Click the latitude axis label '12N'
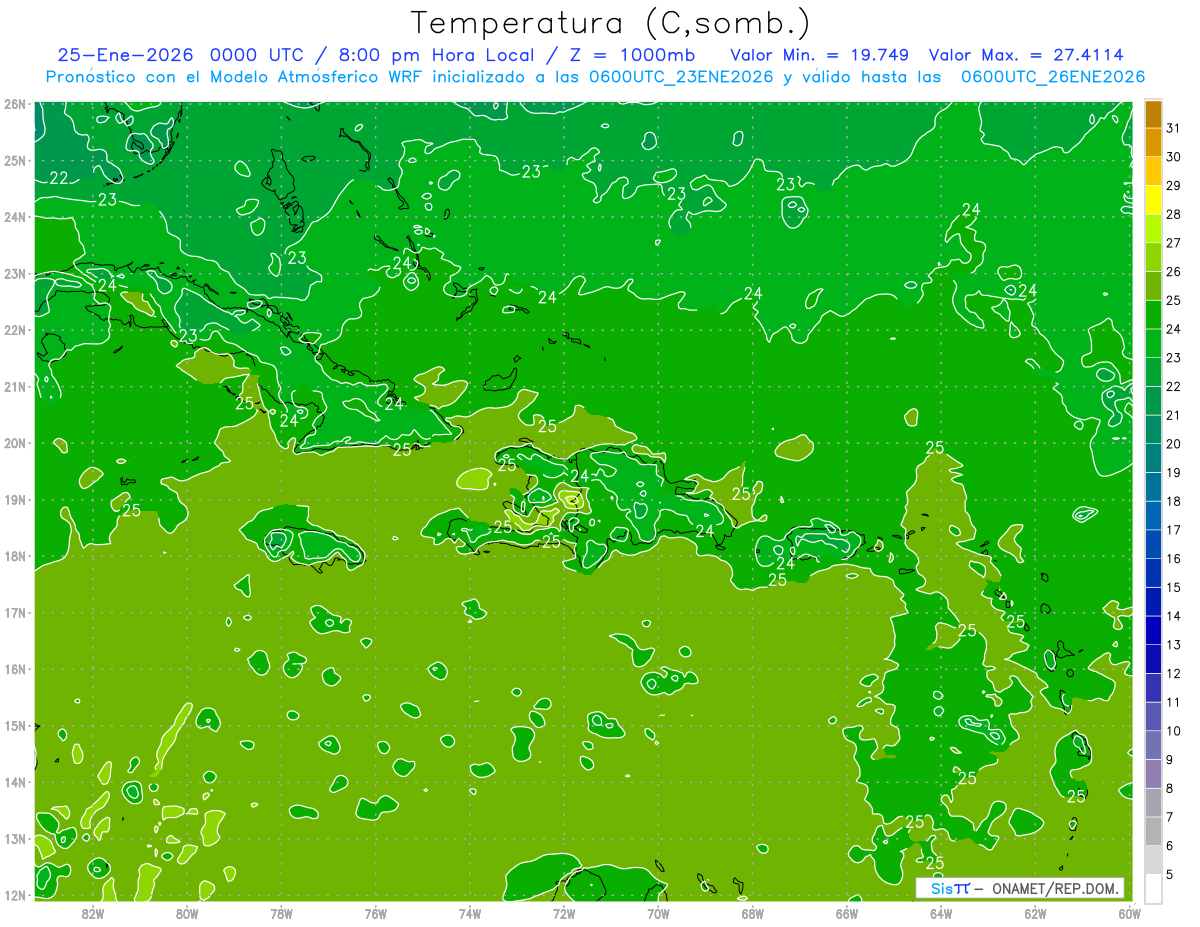The image size is (1200, 927). 15,895
